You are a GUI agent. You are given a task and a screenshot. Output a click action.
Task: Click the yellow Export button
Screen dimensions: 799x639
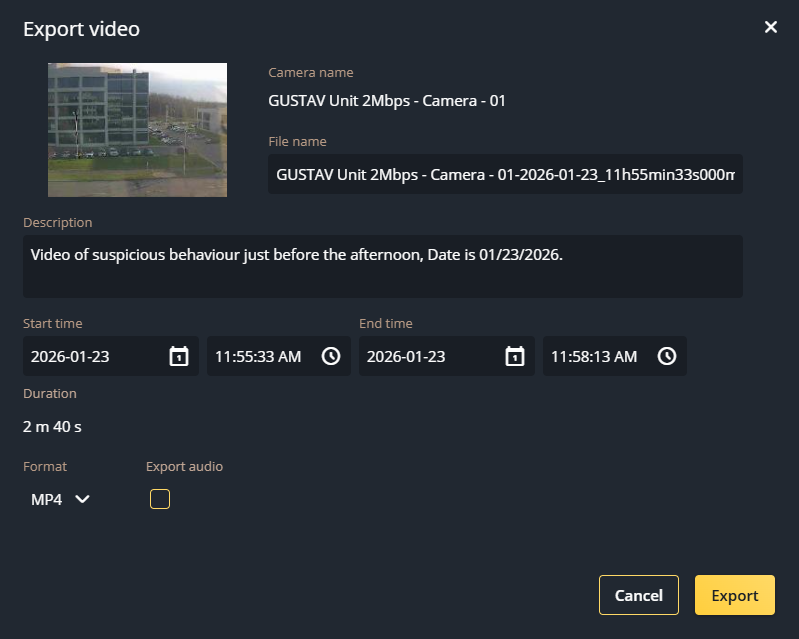(734, 595)
